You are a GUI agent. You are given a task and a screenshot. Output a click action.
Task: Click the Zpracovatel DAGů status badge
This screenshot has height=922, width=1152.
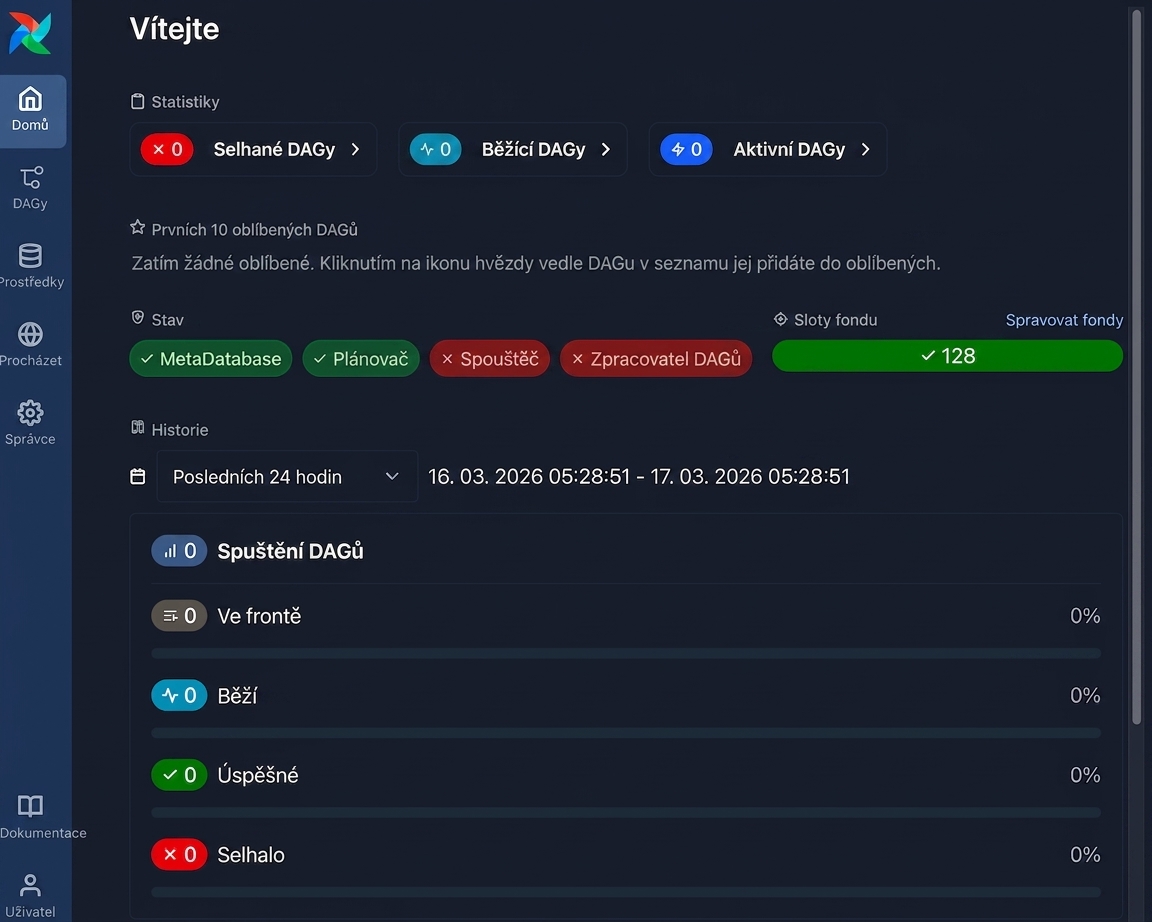click(656, 359)
